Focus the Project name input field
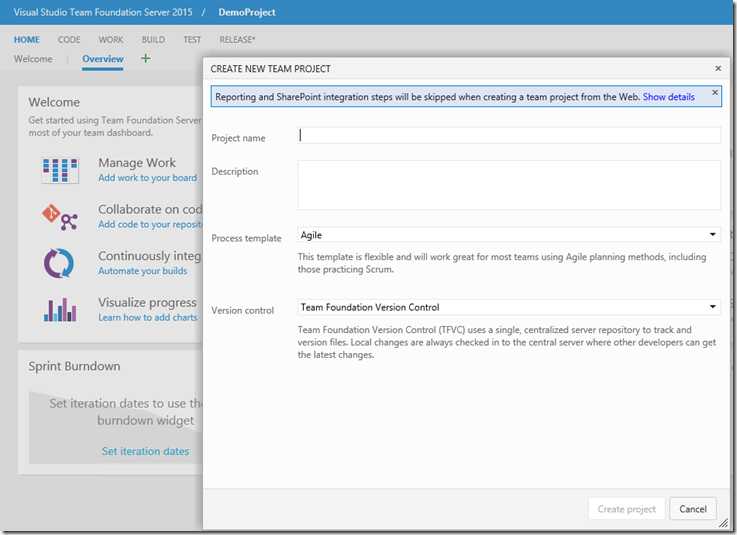 pyautogui.click(x=509, y=135)
